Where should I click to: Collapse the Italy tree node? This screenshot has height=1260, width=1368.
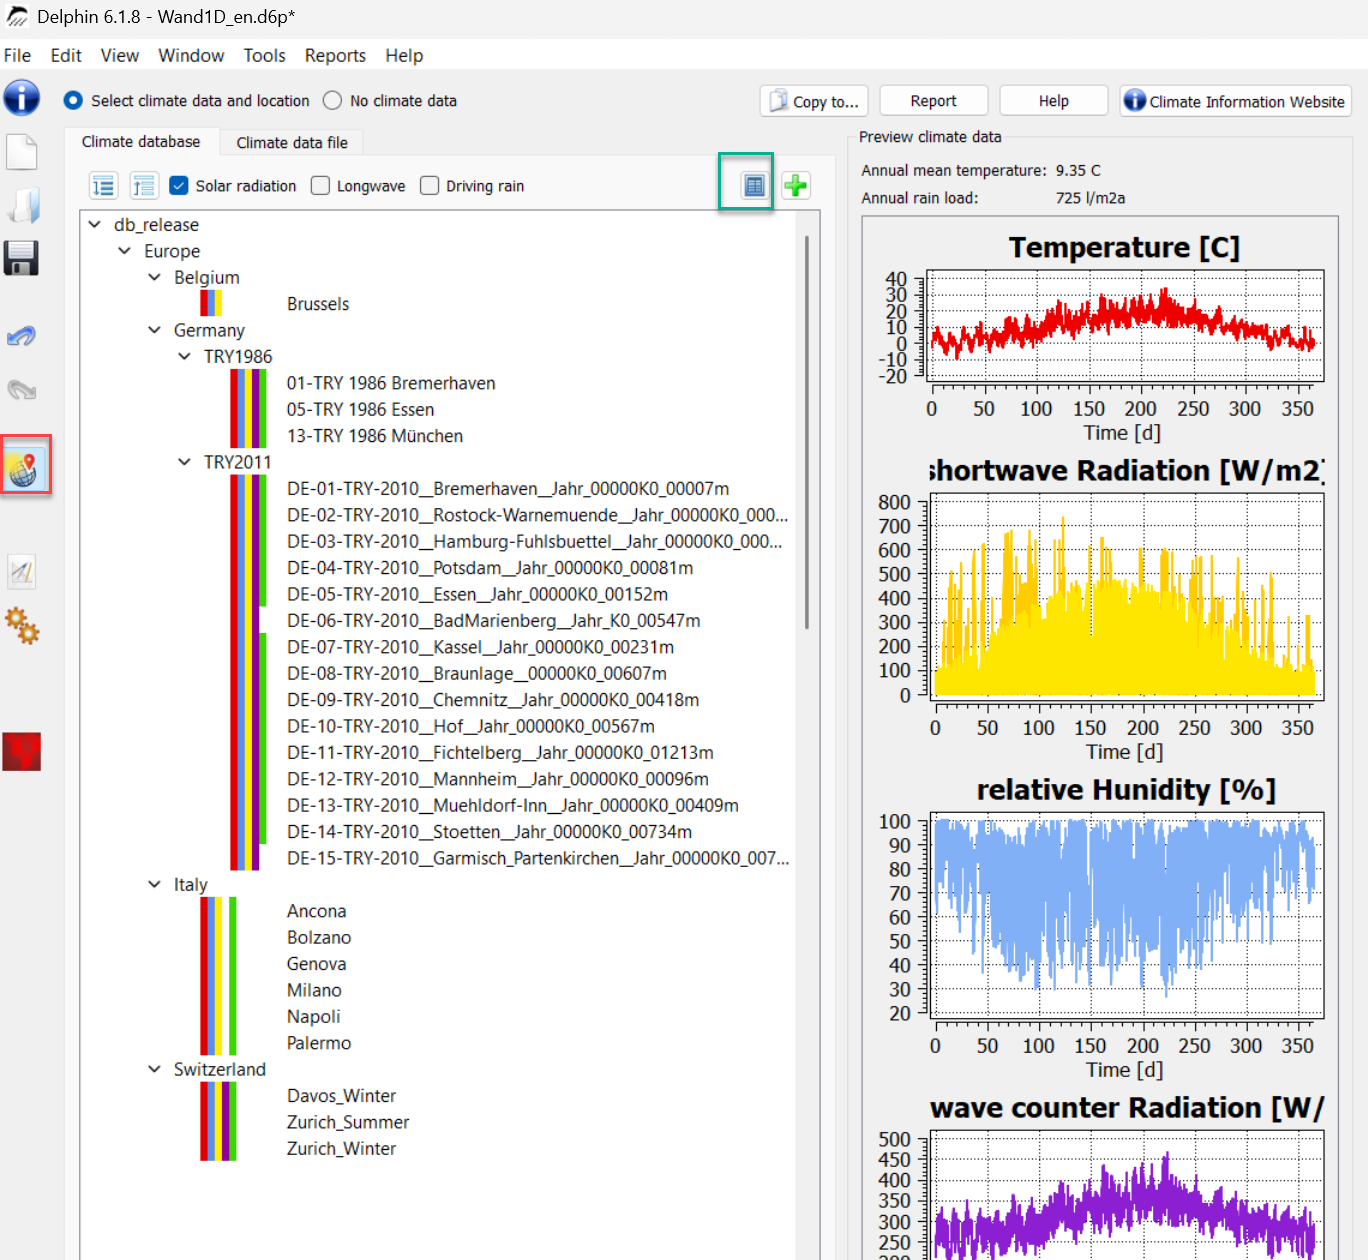[x=154, y=884]
